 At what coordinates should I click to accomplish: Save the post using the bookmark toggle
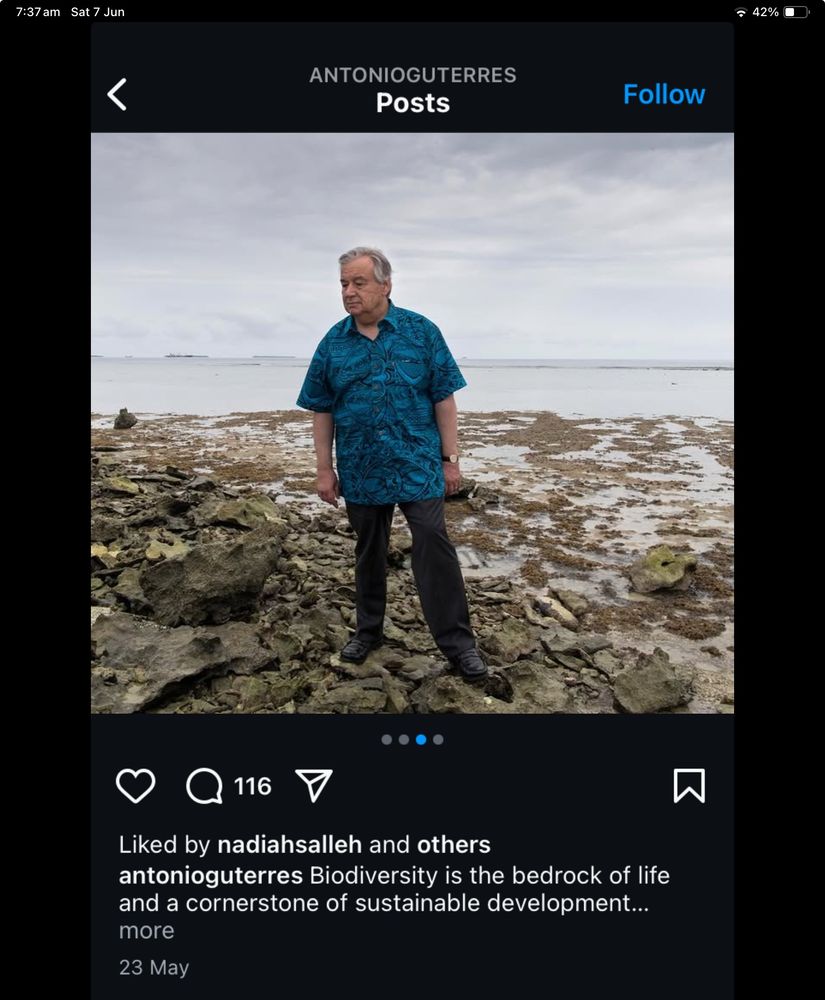click(x=690, y=786)
